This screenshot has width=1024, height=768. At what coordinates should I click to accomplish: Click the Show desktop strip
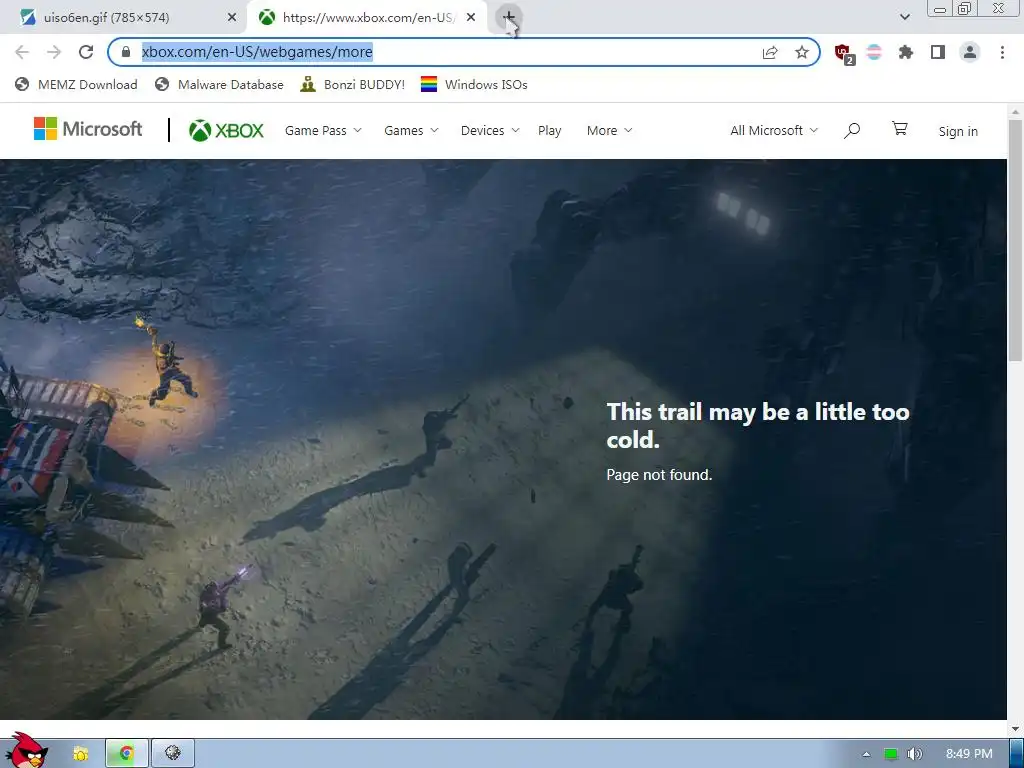point(1016,754)
